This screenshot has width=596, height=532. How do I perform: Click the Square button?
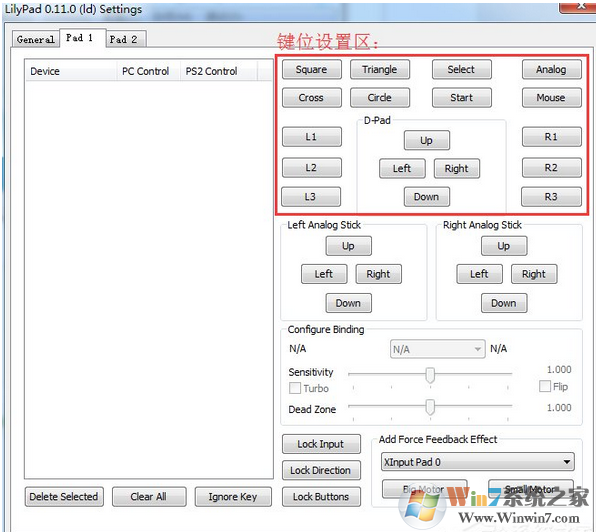coord(312,70)
